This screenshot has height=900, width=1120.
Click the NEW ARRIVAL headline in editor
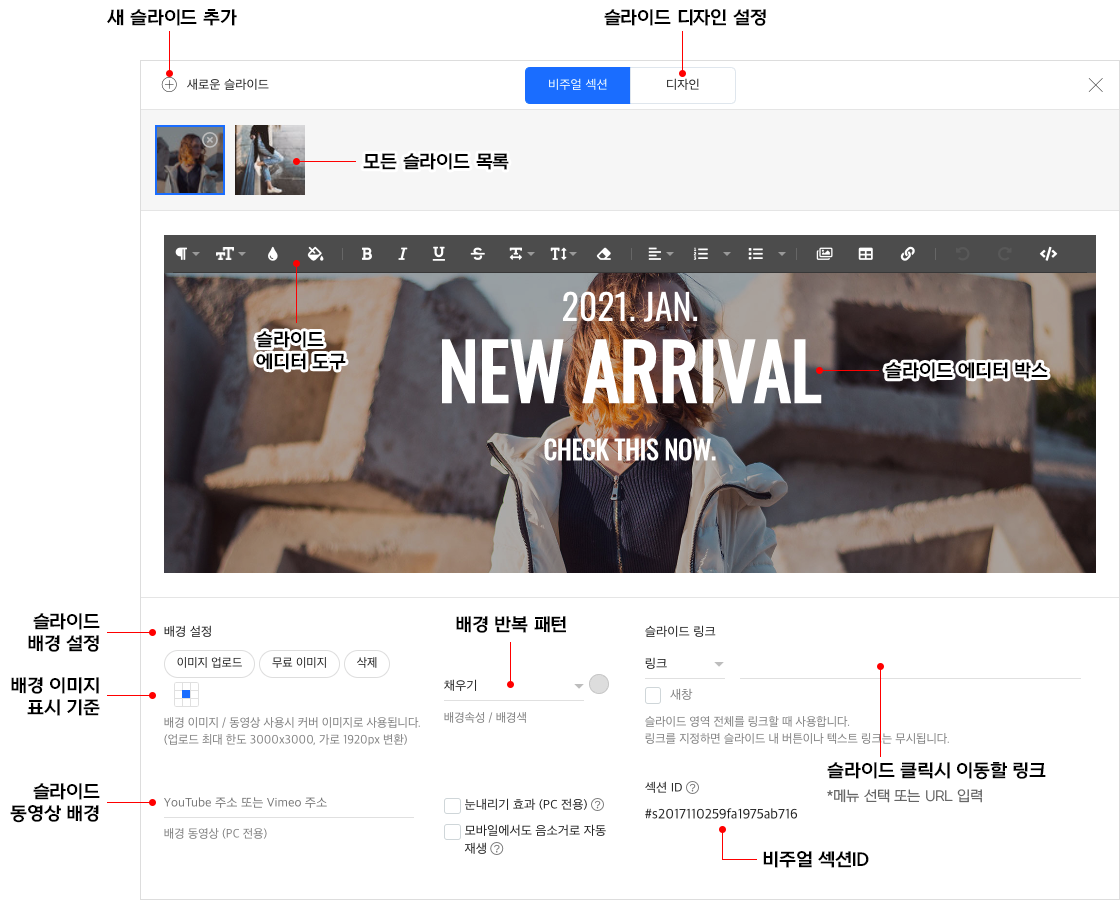630,371
